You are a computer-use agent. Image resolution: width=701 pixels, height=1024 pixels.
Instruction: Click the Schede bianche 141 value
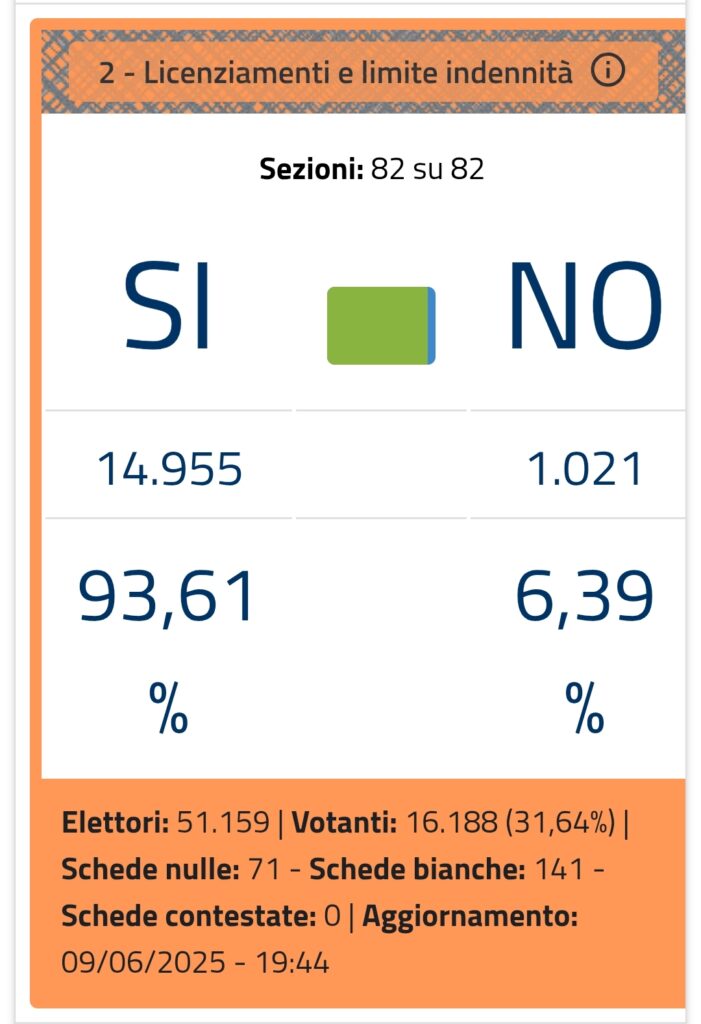[x=559, y=869]
